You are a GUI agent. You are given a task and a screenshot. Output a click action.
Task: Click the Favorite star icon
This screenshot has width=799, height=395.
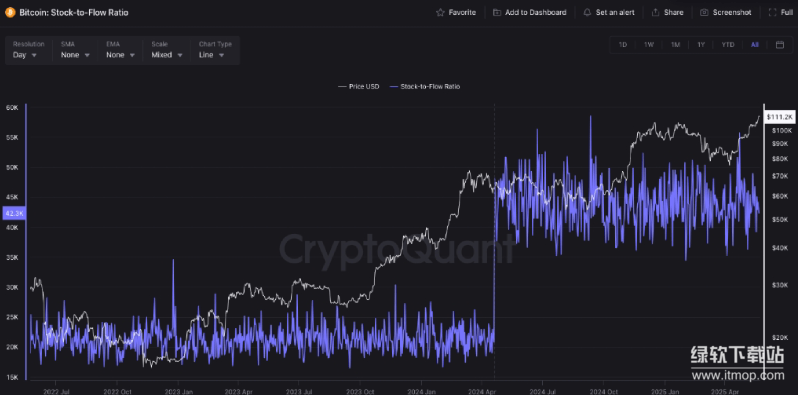440,12
